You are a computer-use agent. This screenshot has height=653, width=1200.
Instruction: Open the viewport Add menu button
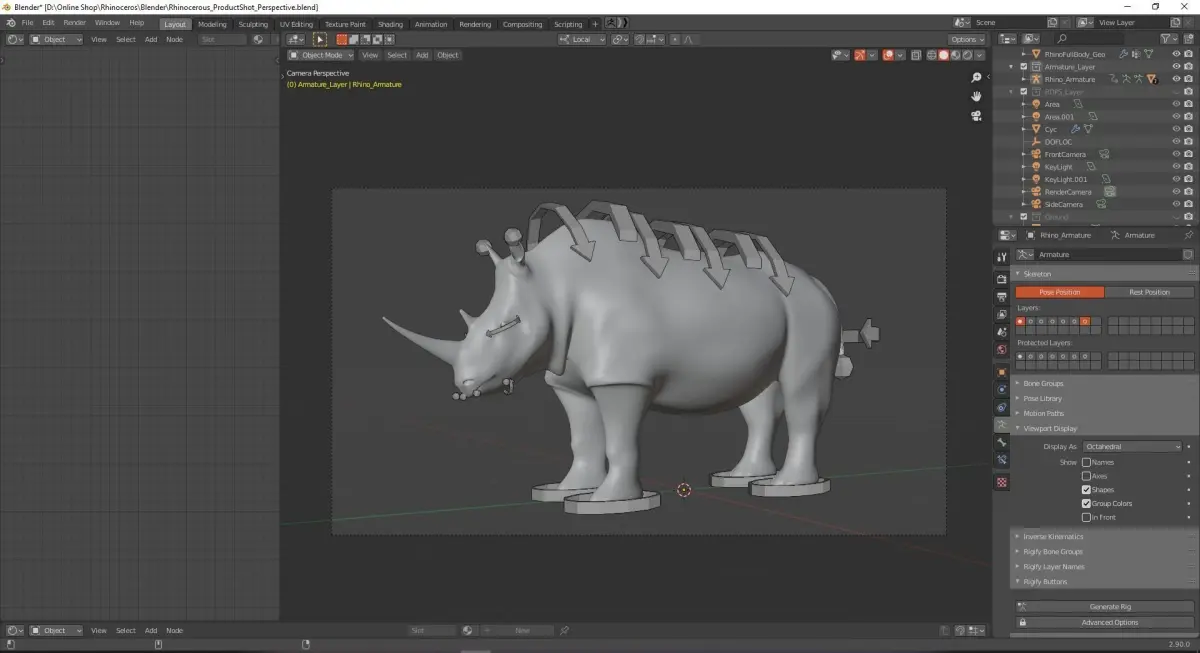[x=422, y=55]
